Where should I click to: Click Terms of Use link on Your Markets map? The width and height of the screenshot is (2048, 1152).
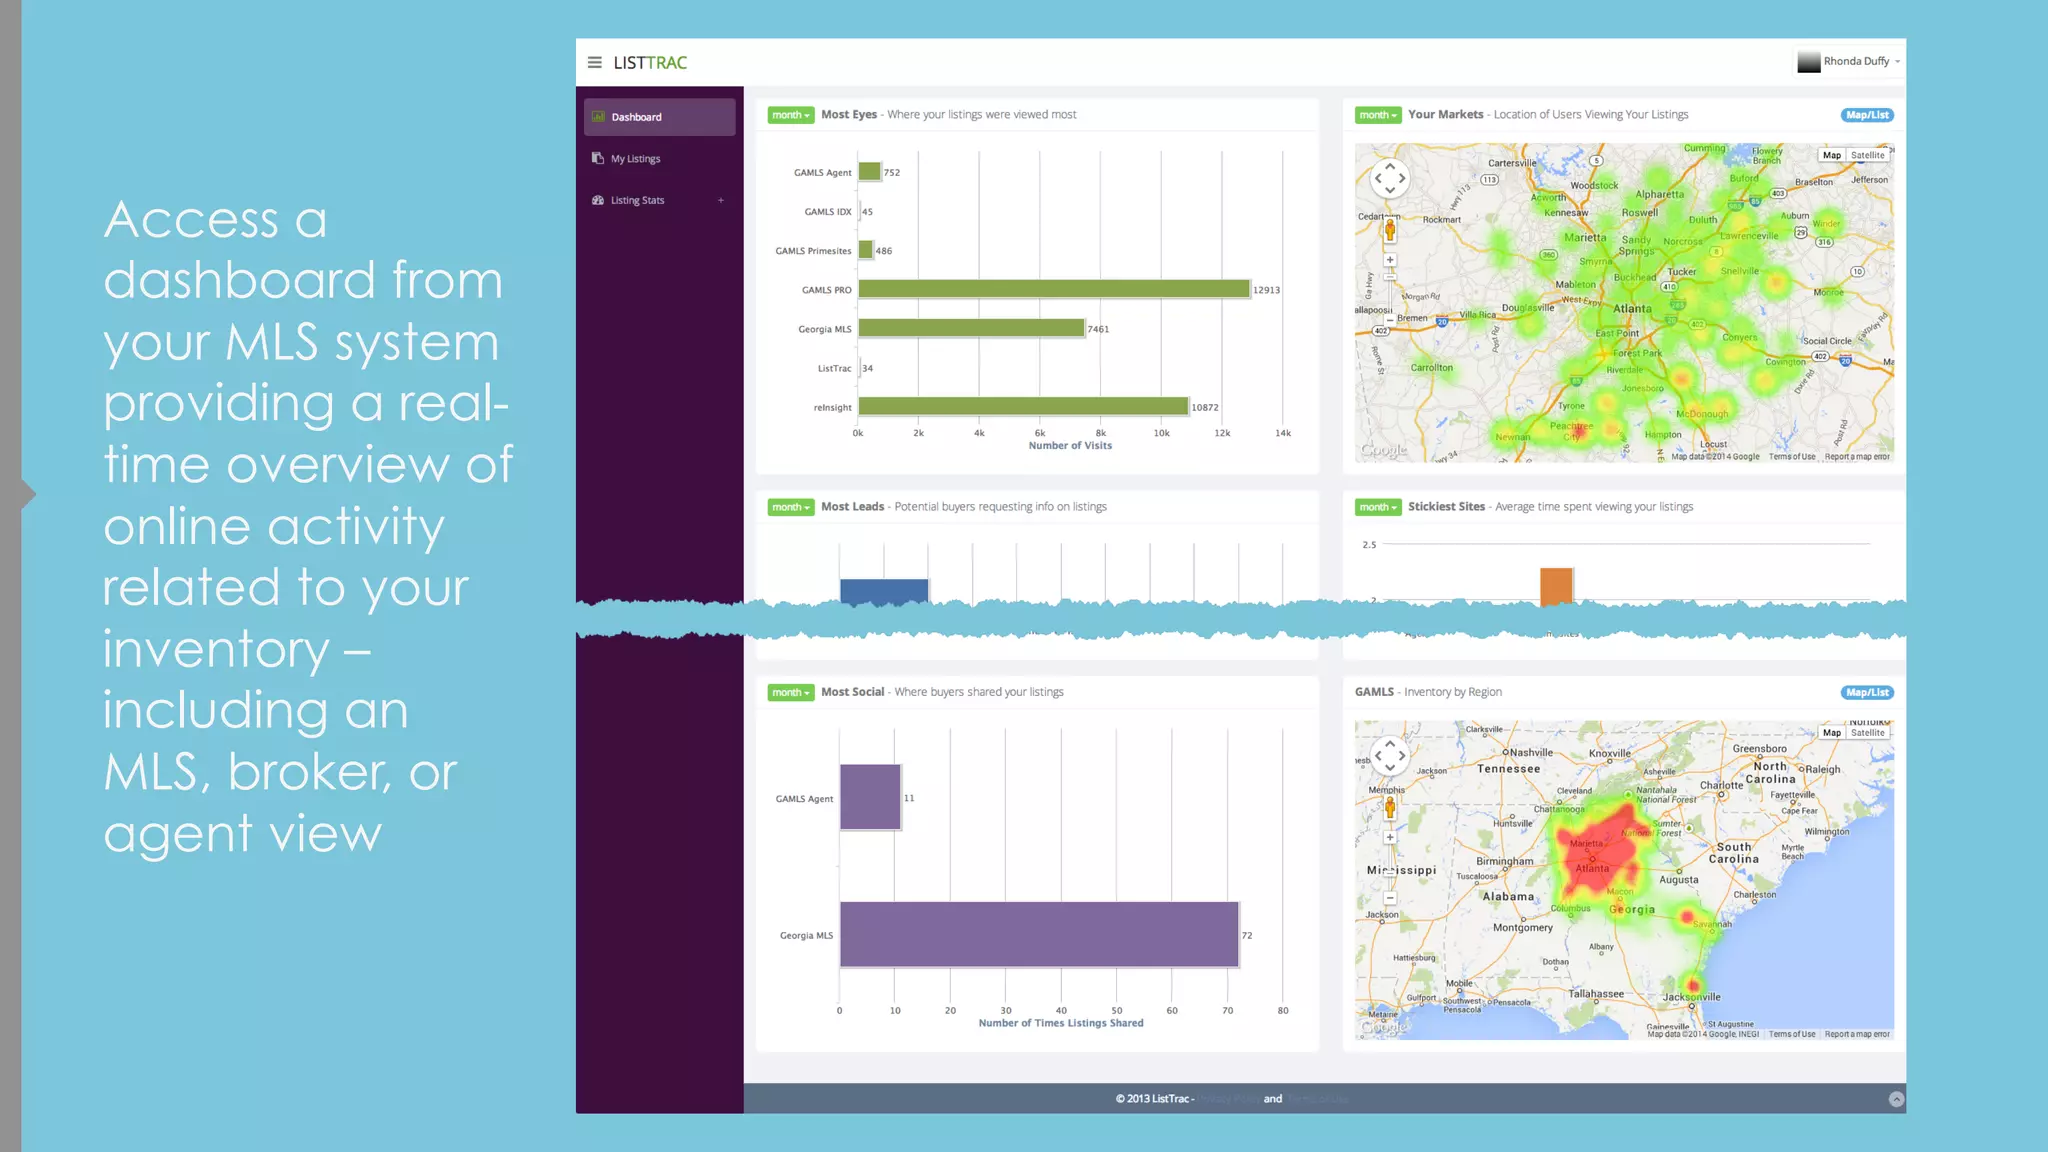coord(1791,457)
